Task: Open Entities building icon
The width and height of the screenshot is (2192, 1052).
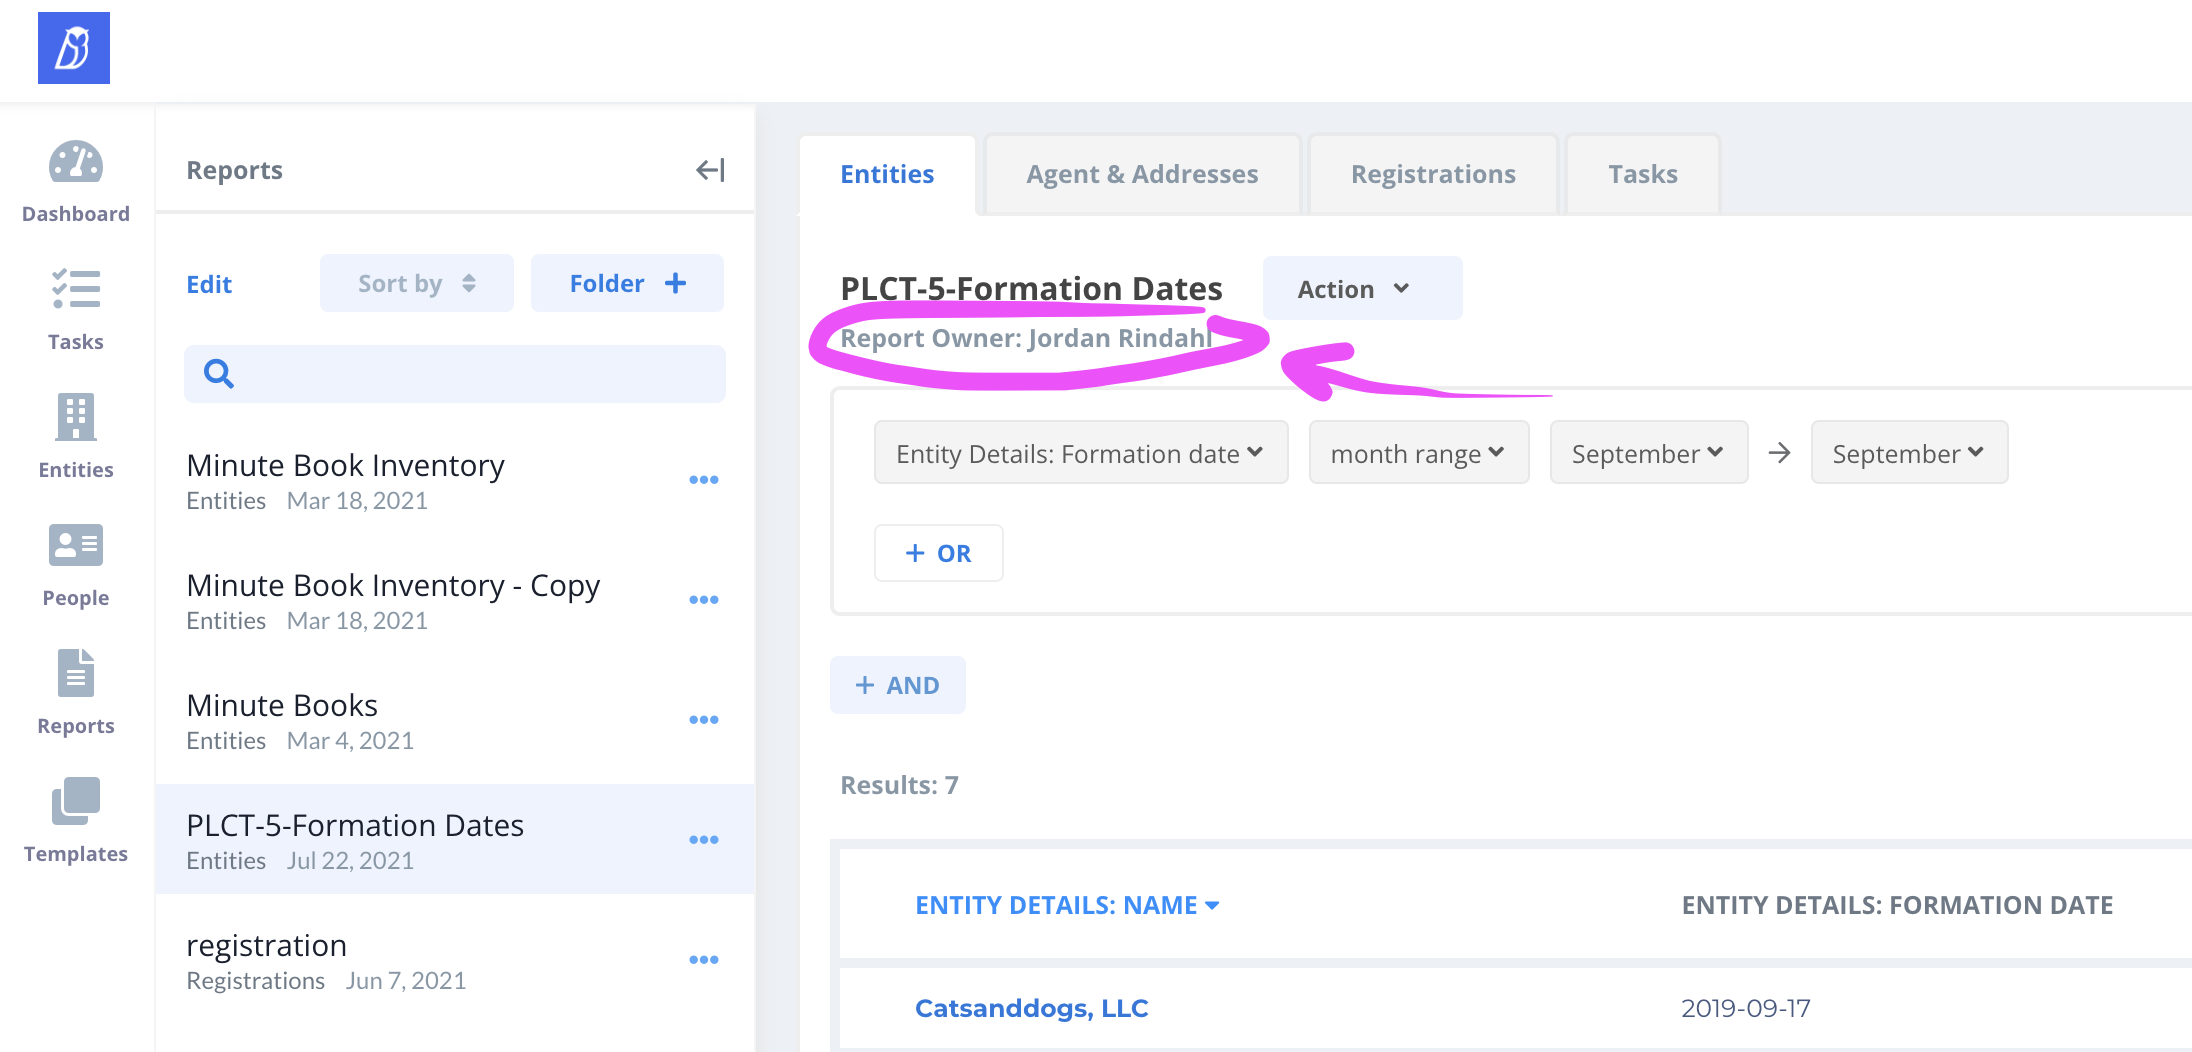Action: pyautogui.click(x=76, y=417)
